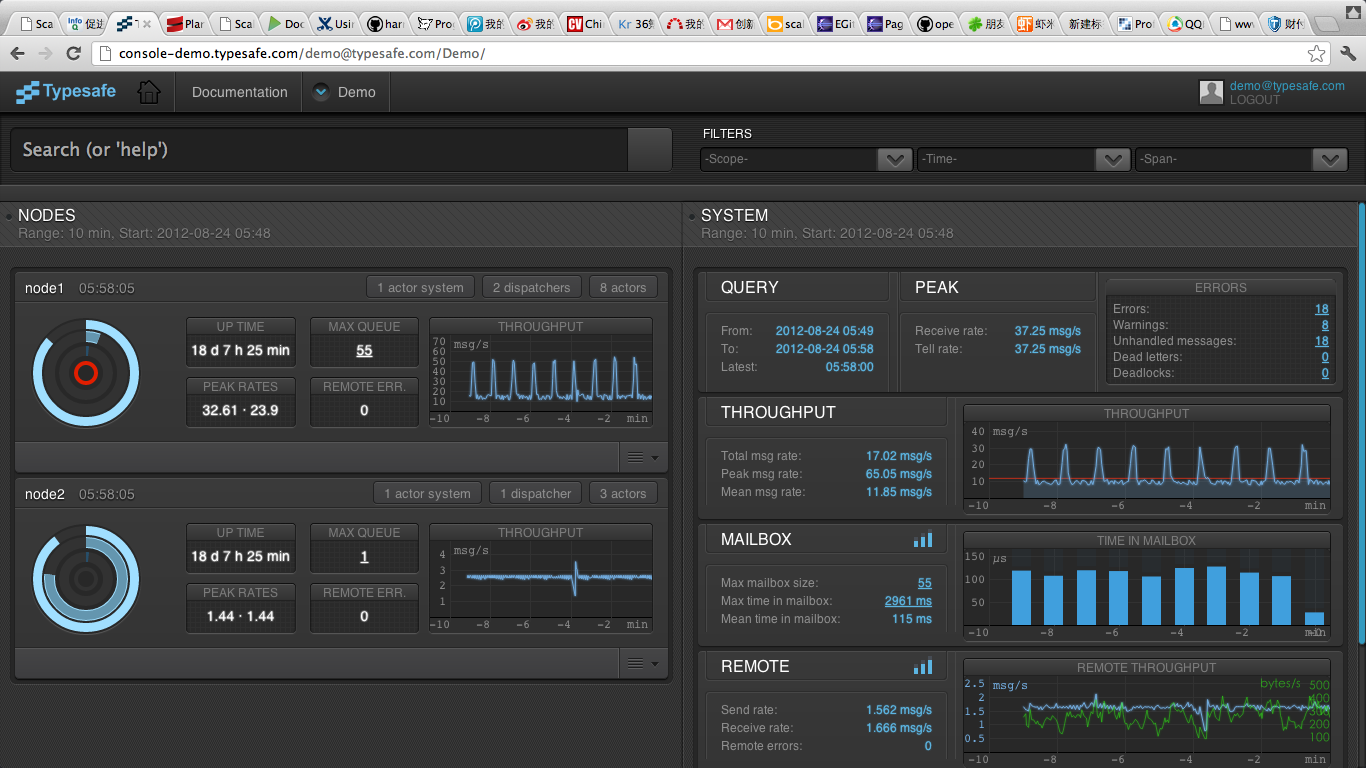
Task: Expand node2 panel options menu
Action: (642, 663)
